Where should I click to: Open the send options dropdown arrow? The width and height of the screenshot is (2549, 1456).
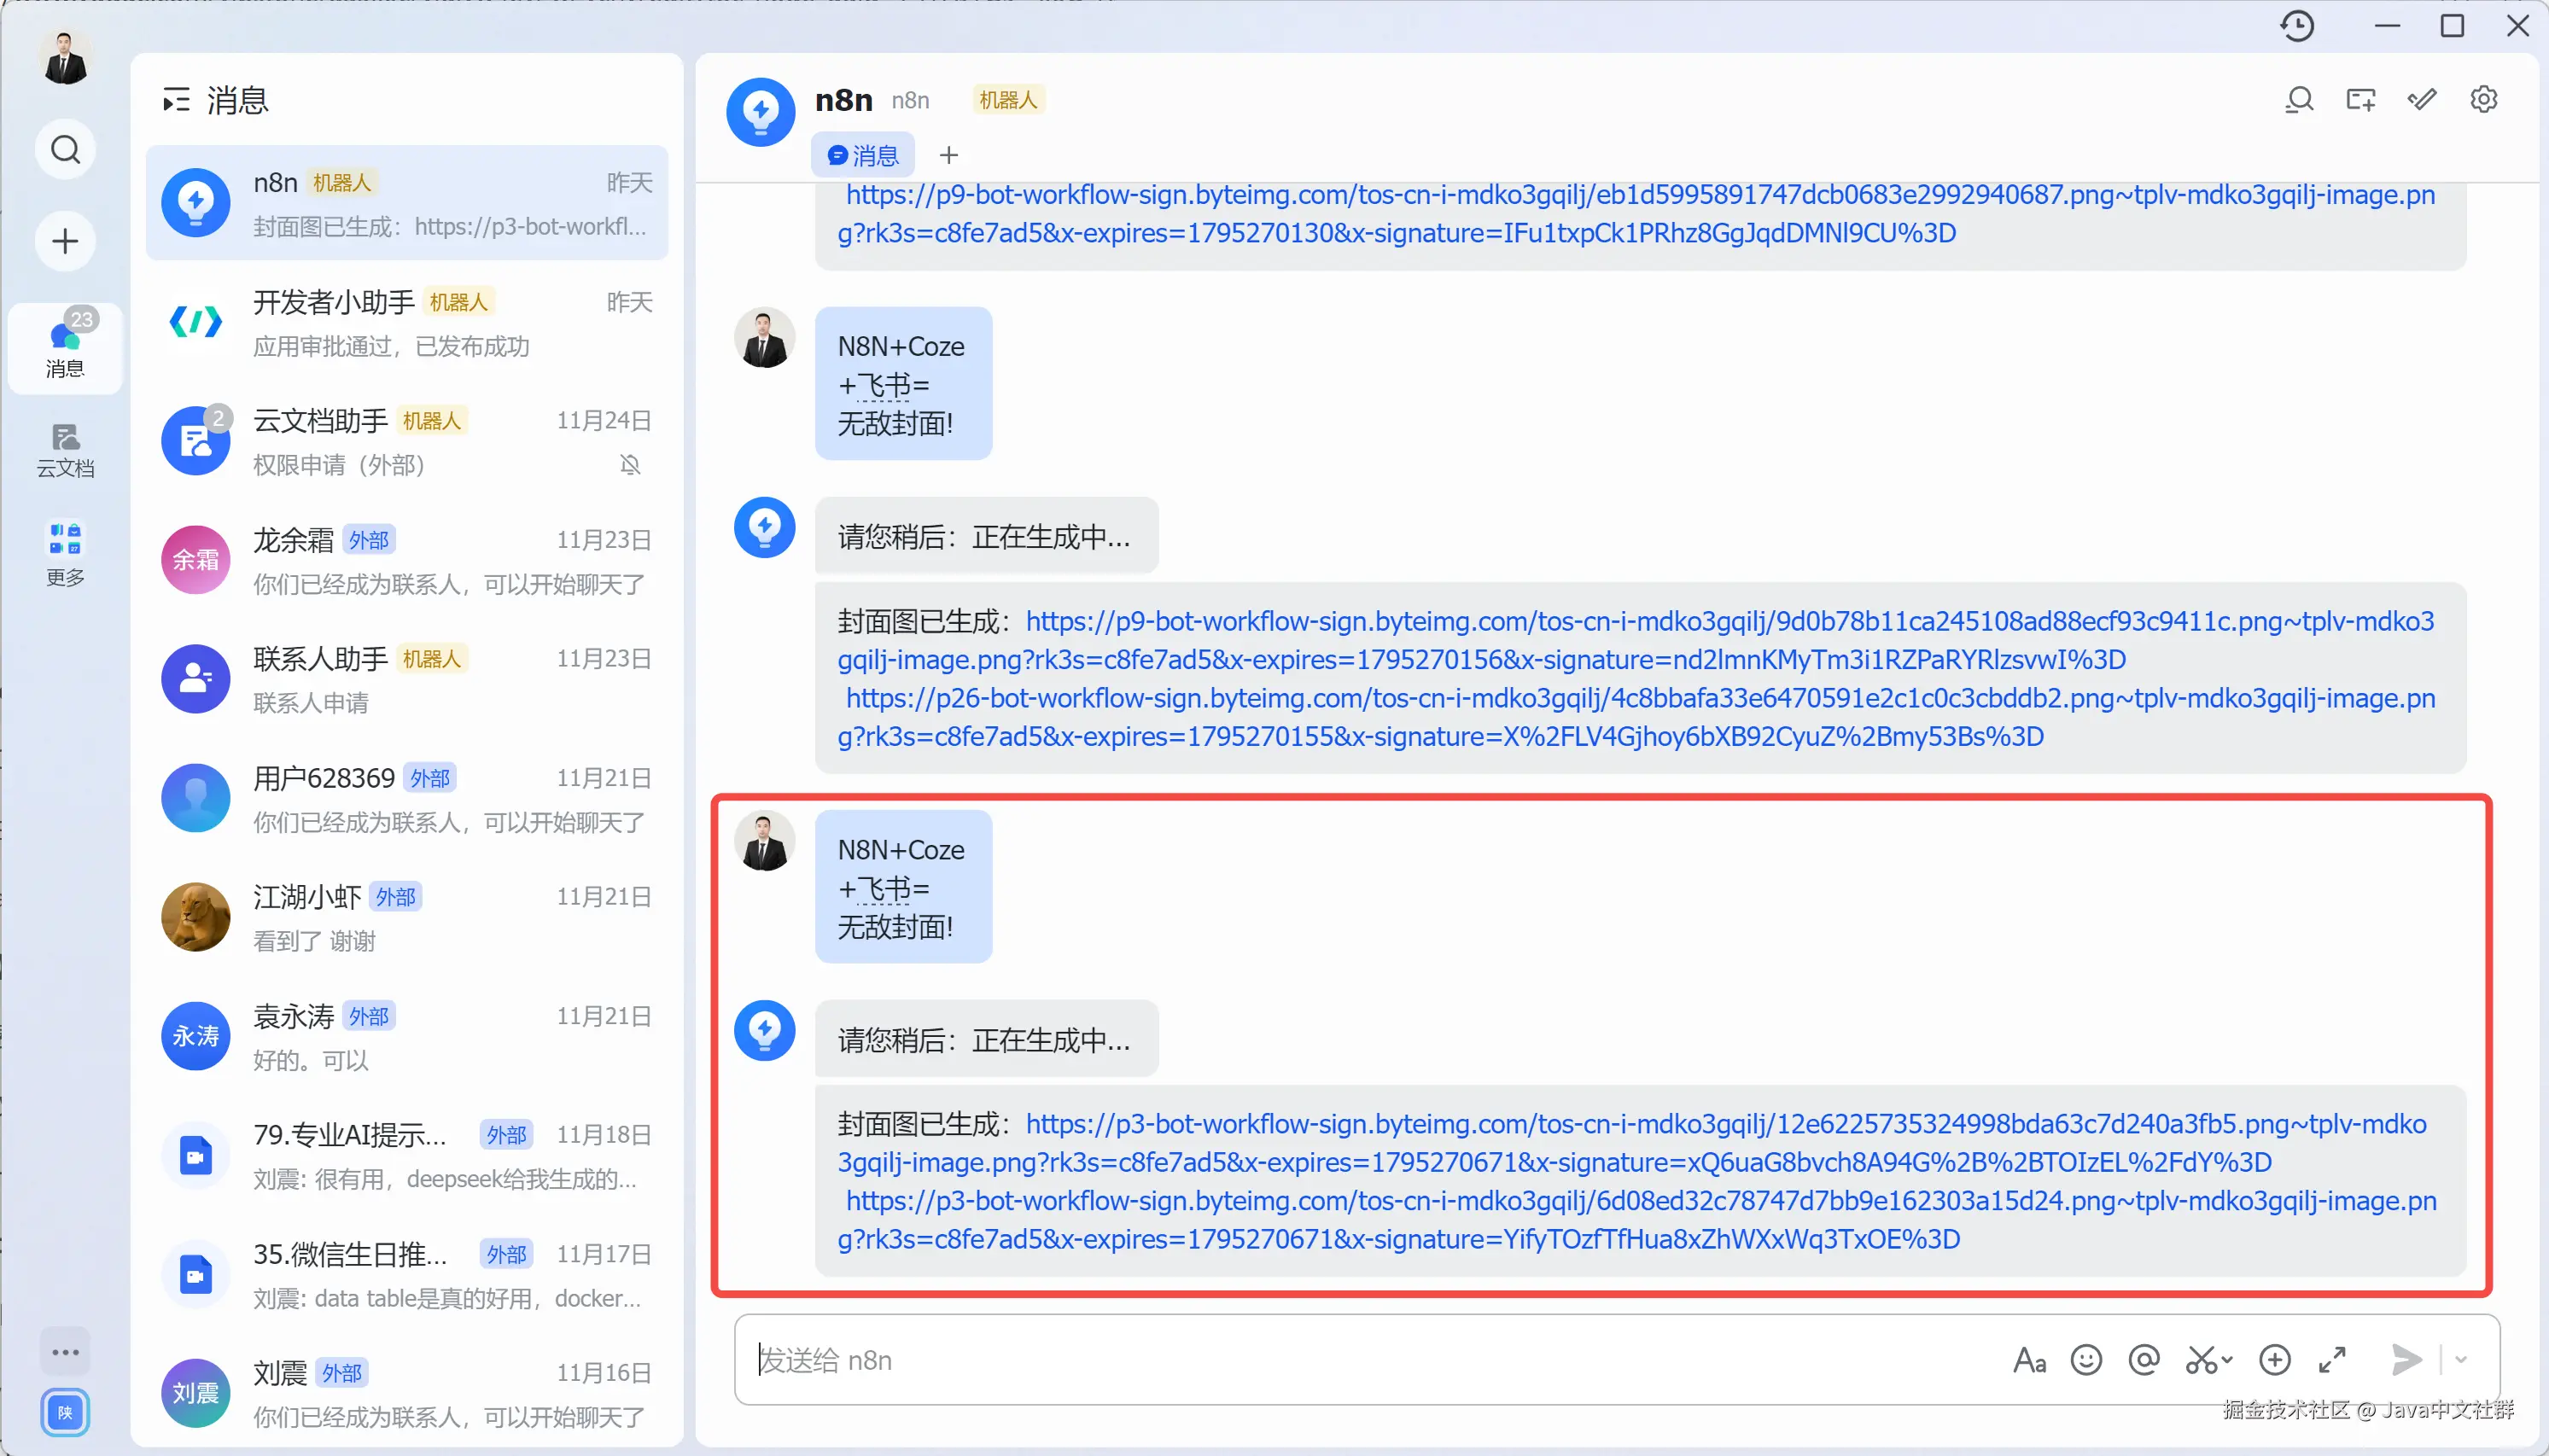[x=2461, y=1360]
